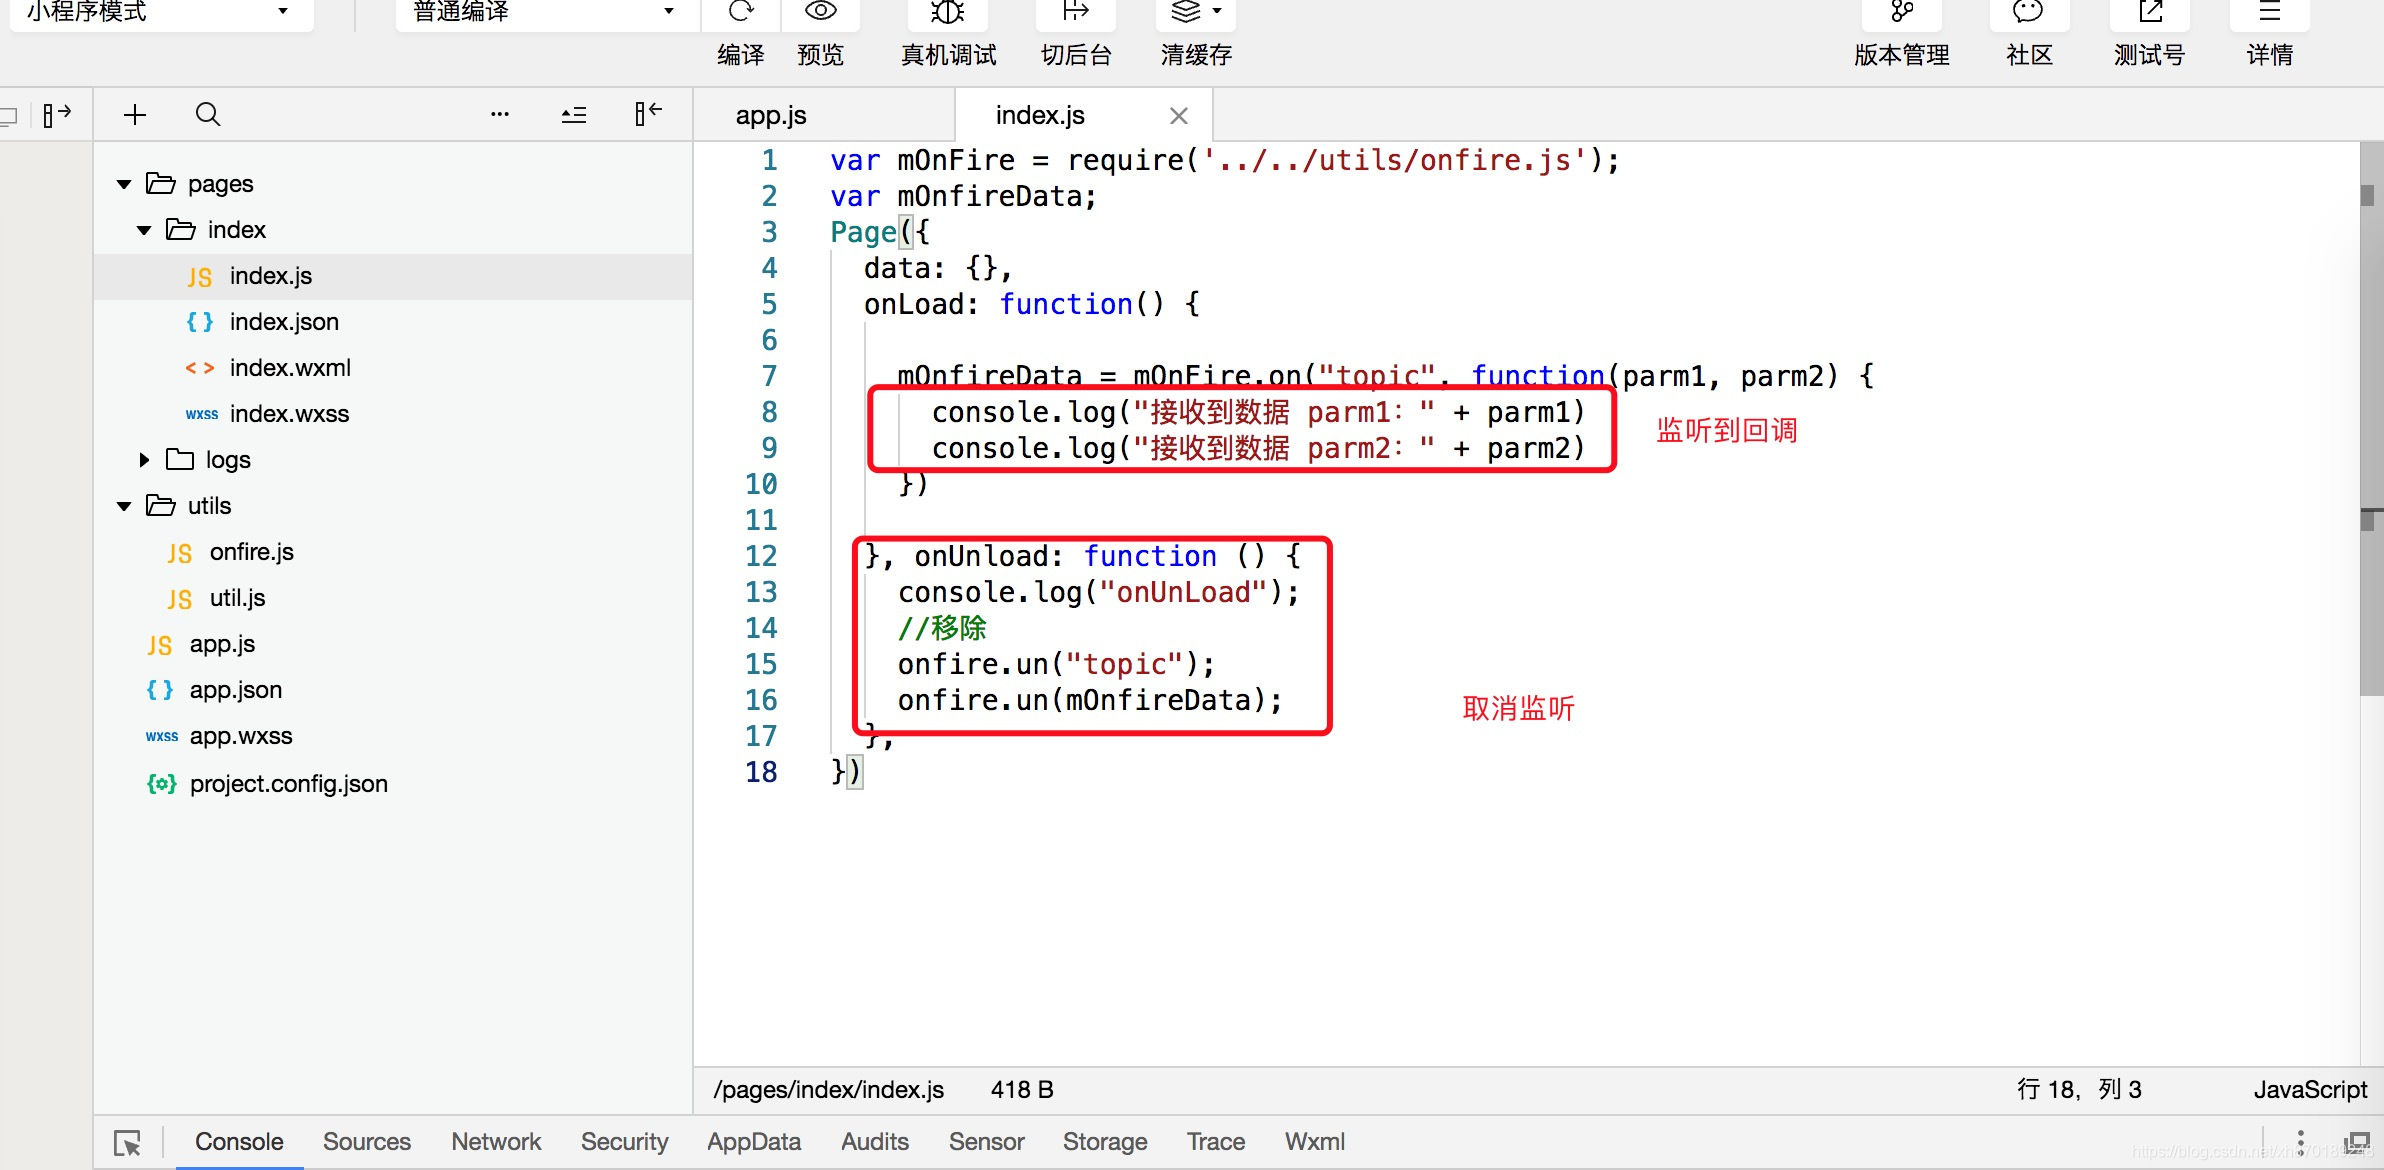The height and width of the screenshot is (1170, 2384).
Task: Open 版本管理 version control
Action: (1901, 12)
